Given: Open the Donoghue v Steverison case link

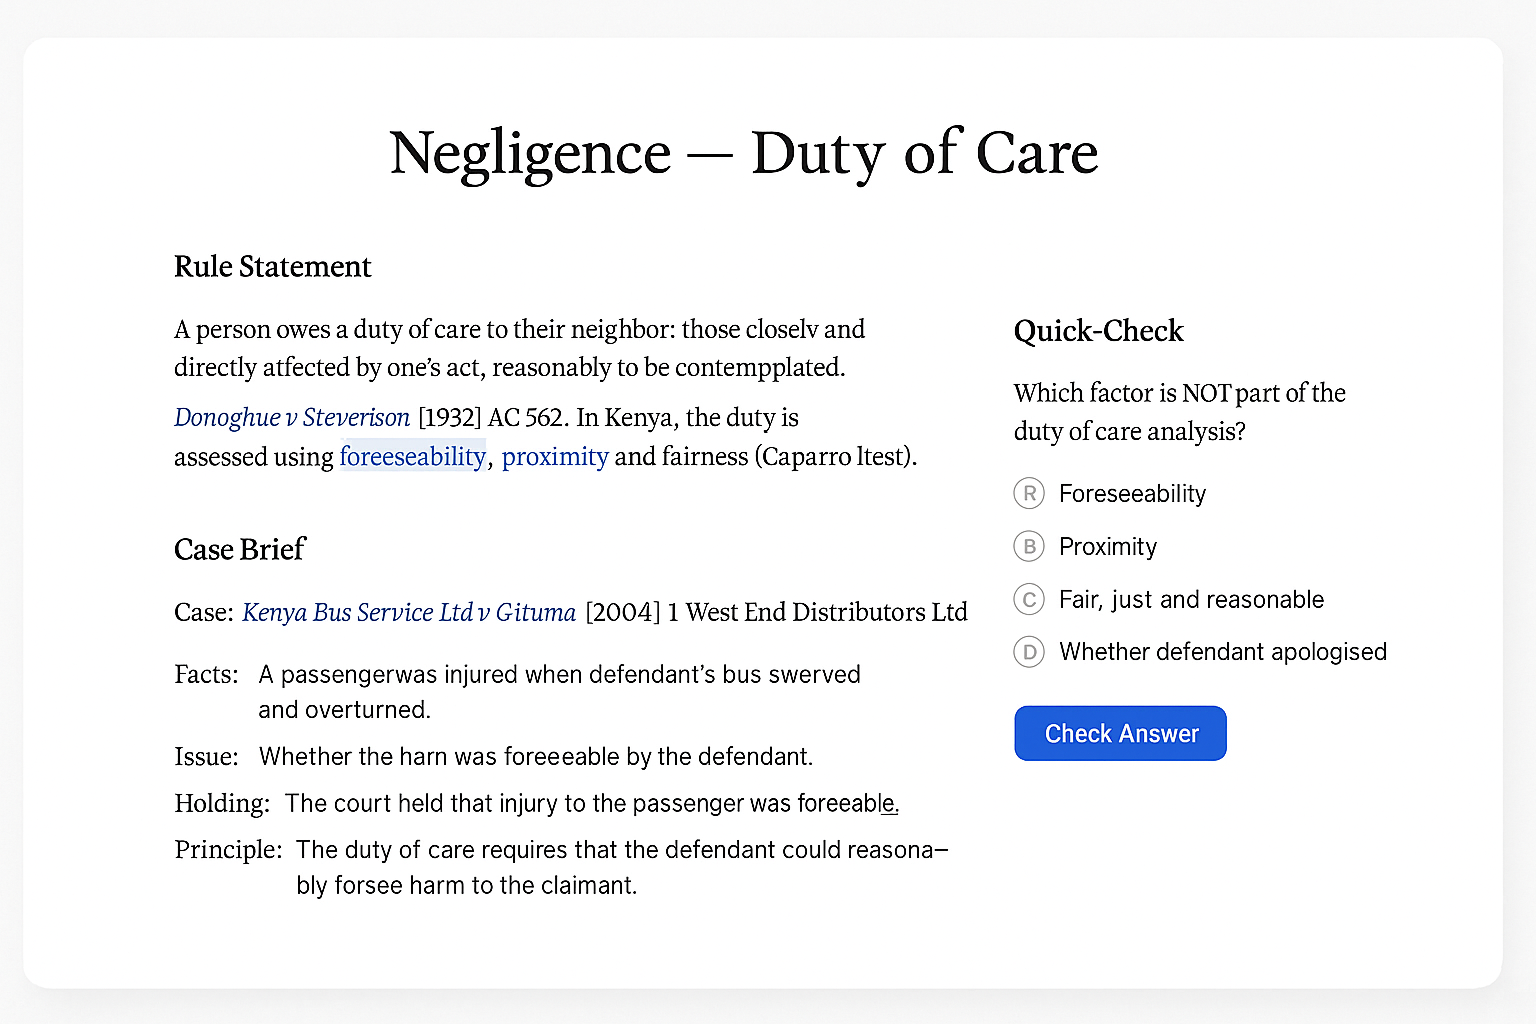Looking at the screenshot, I should coord(291,417).
